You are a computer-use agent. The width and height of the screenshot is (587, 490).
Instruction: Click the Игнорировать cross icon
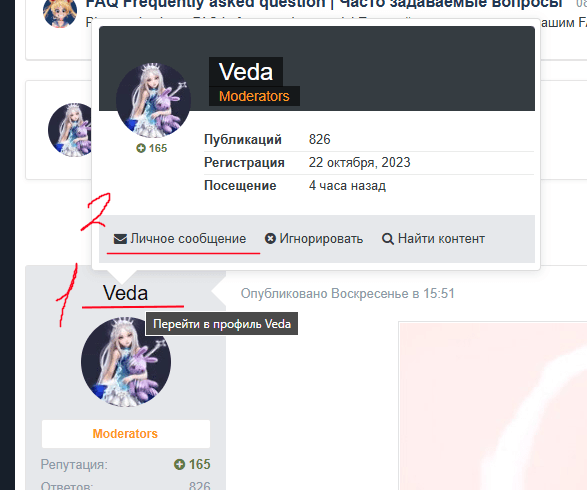coord(270,238)
